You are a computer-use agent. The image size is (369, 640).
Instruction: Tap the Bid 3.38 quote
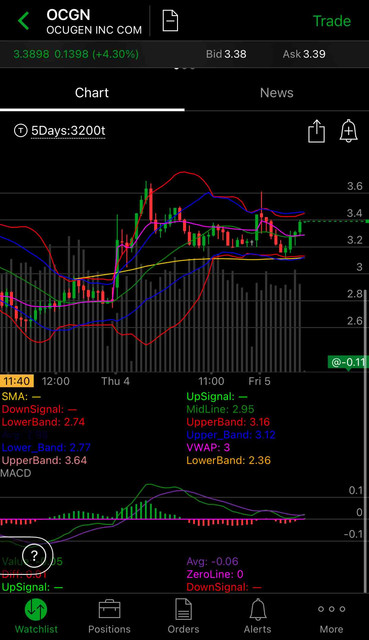tap(226, 54)
